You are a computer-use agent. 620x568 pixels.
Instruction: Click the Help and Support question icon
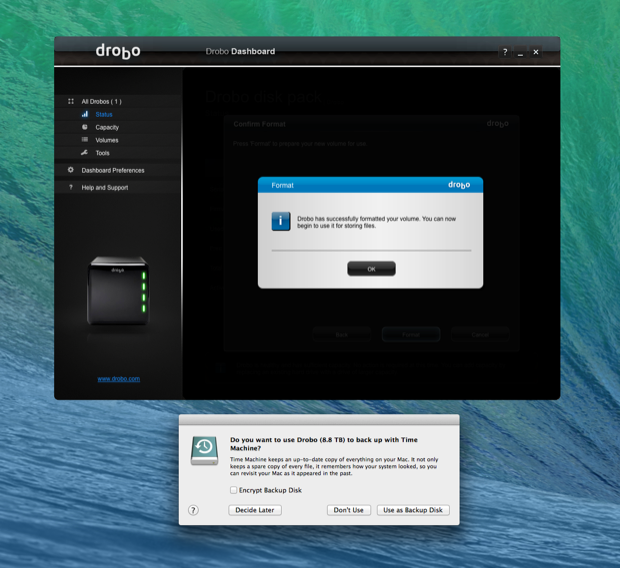(71, 187)
